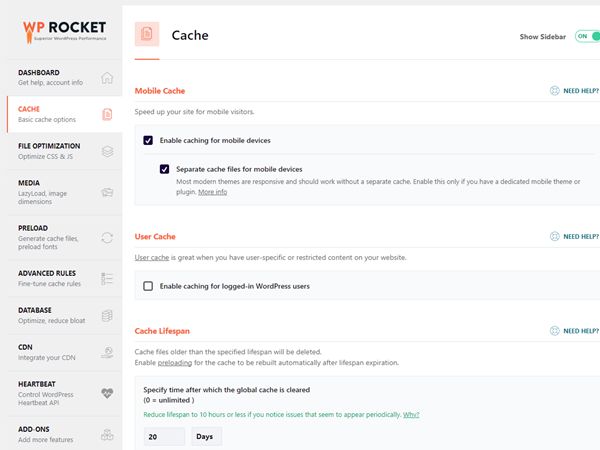Viewport: 600px width, 450px height.
Task: Click Need Help link for User Cache
Action: (x=581, y=236)
